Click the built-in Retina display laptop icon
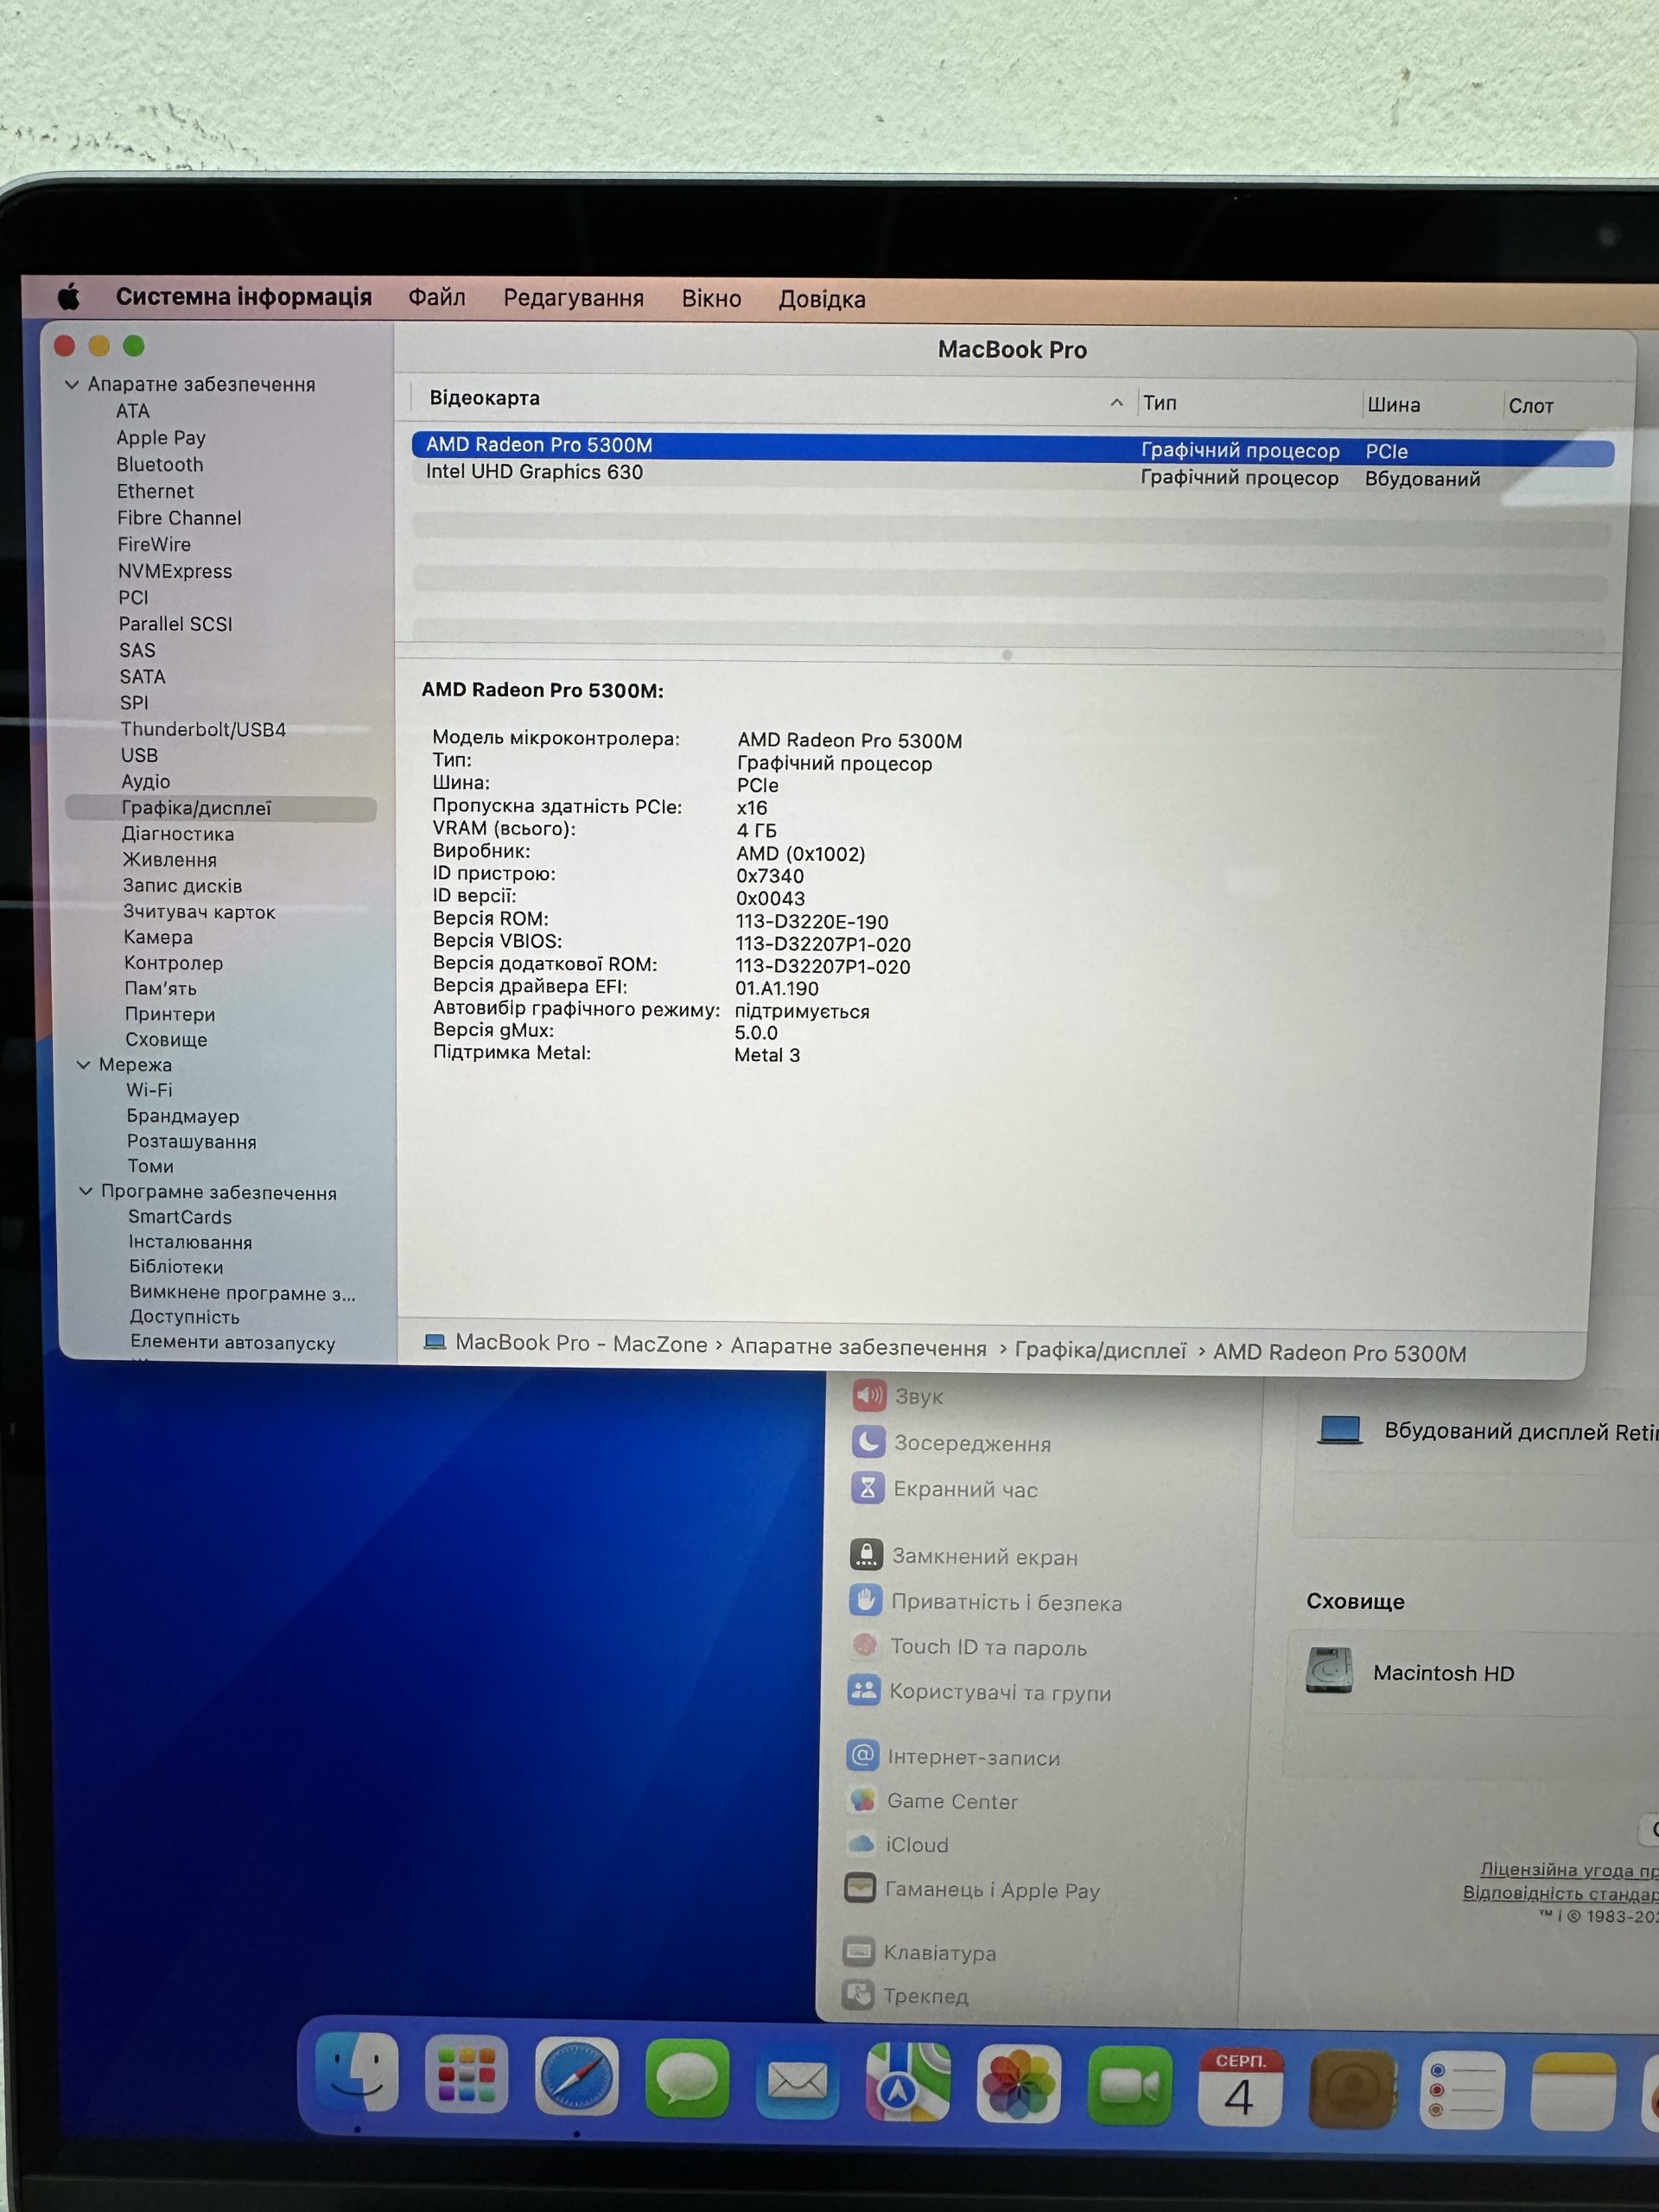1659x2212 pixels. tap(1340, 1430)
